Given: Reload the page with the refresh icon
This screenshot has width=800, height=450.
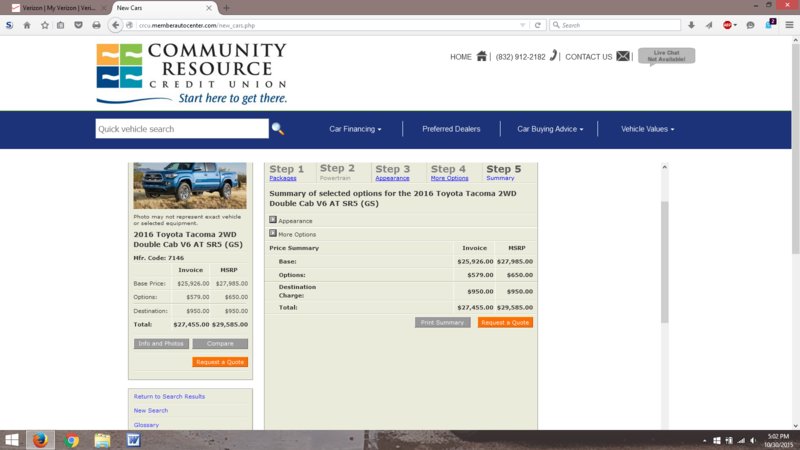Looking at the screenshot, I should (x=537, y=25).
